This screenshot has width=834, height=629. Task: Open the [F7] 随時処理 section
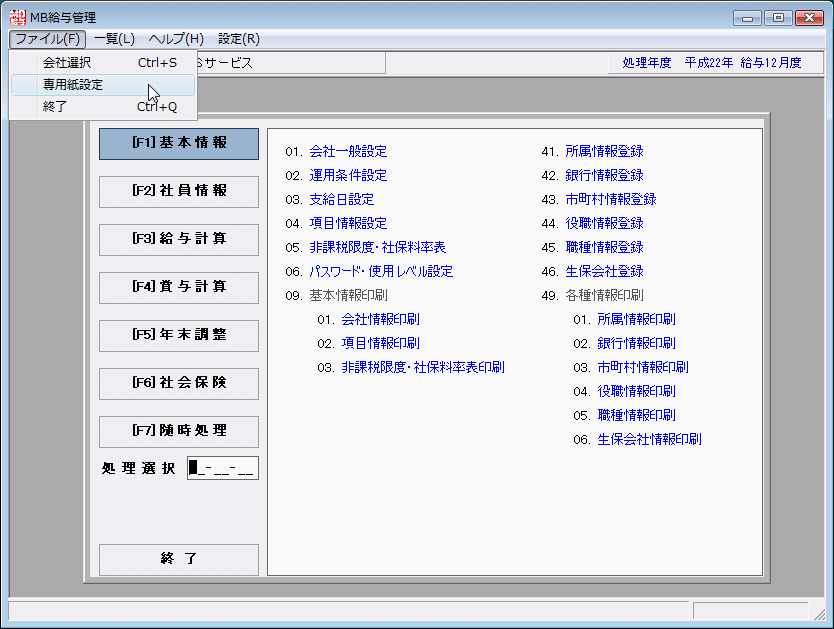coord(179,431)
